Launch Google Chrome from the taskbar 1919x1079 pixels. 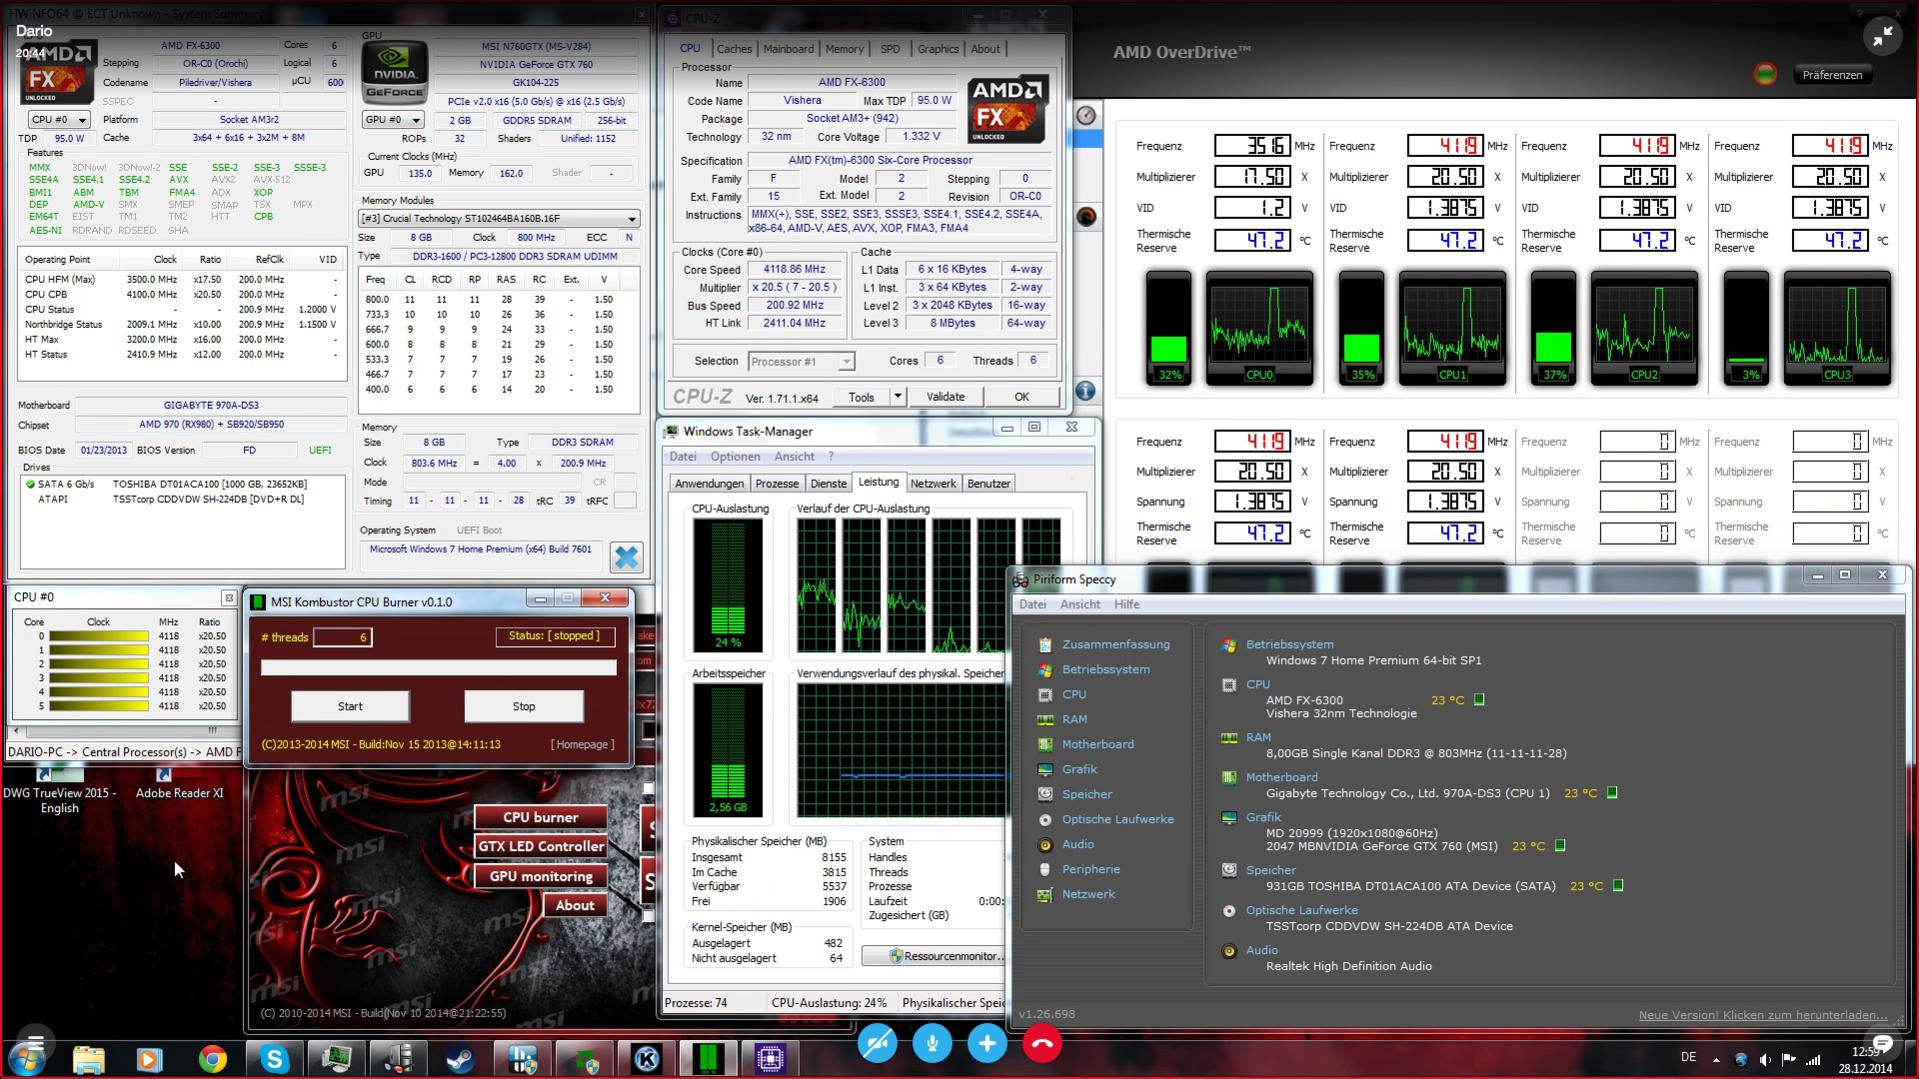click(x=212, y=1058)
